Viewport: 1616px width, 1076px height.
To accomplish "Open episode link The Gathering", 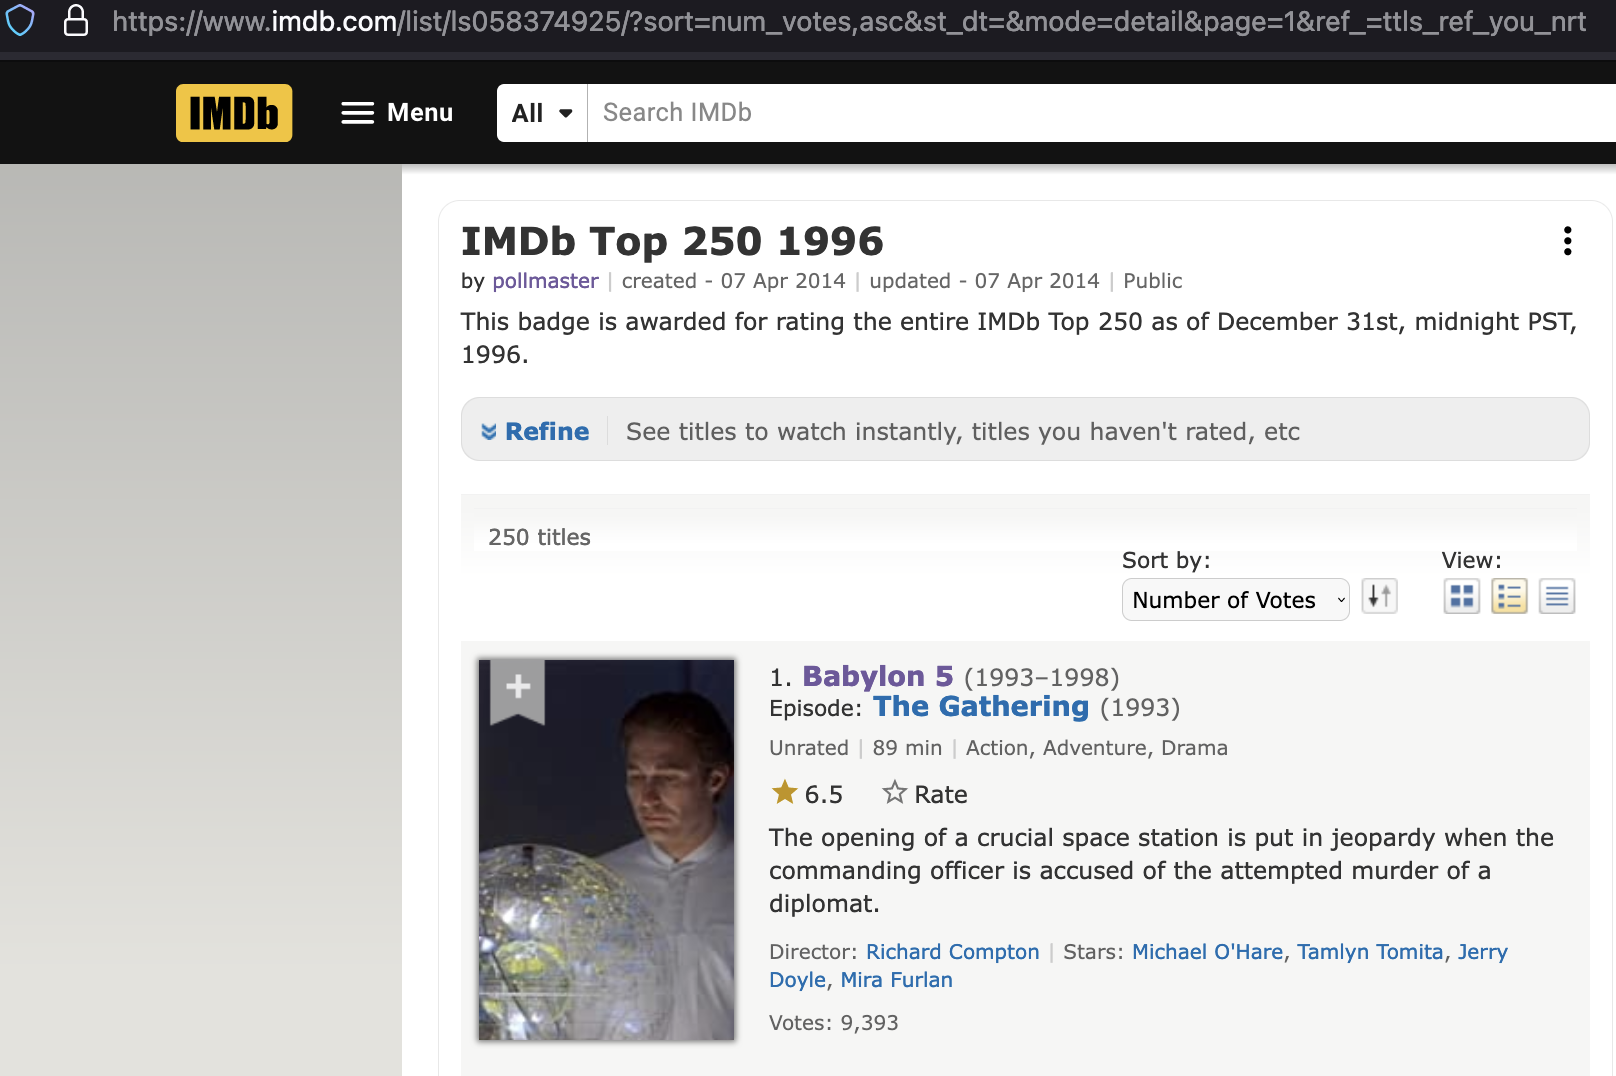I will pos(980,707).
